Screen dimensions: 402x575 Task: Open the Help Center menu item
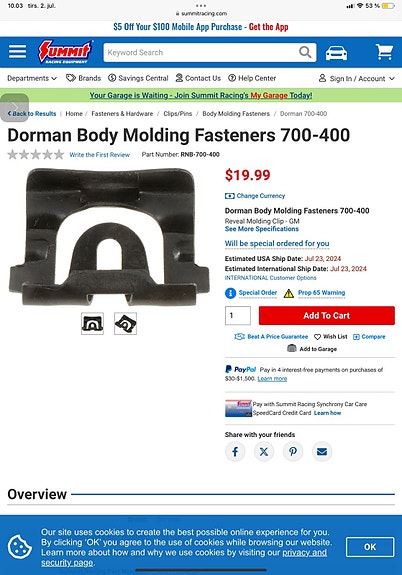point(252,78)
